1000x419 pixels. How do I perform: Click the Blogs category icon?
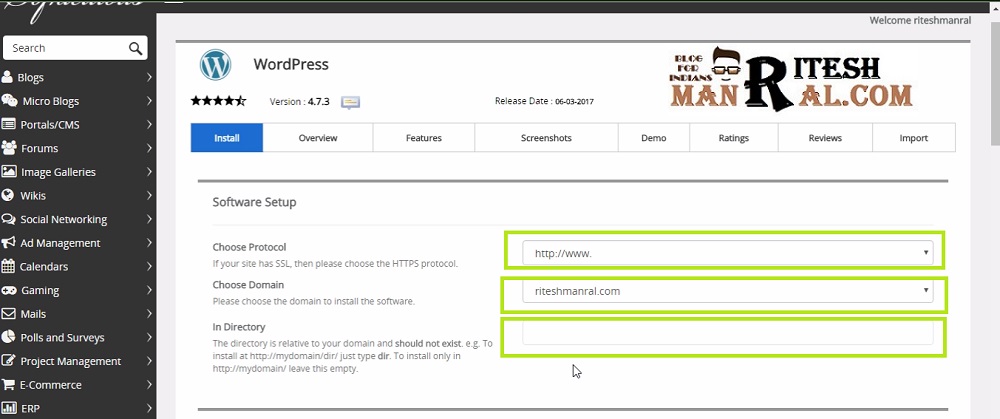pos(7,77)
